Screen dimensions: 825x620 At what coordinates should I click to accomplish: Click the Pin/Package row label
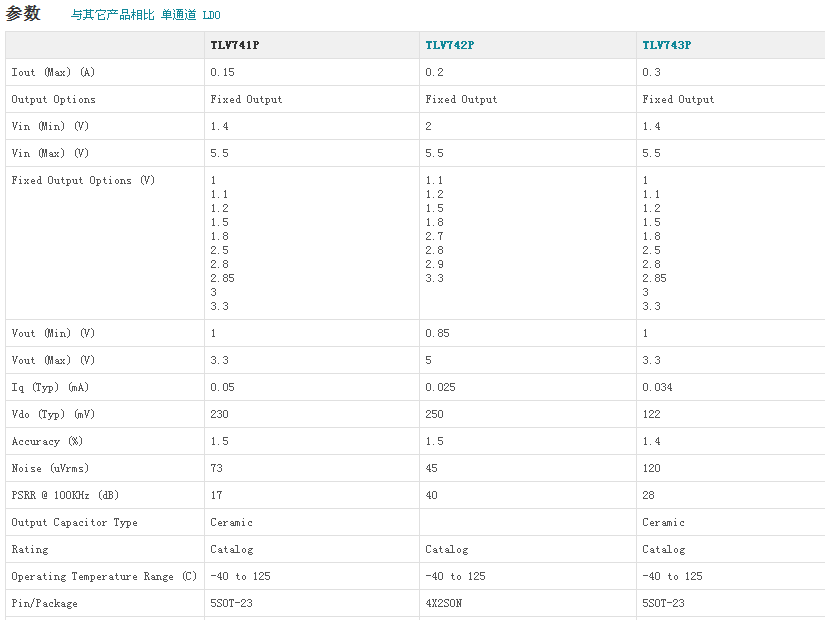pos(44,603)
